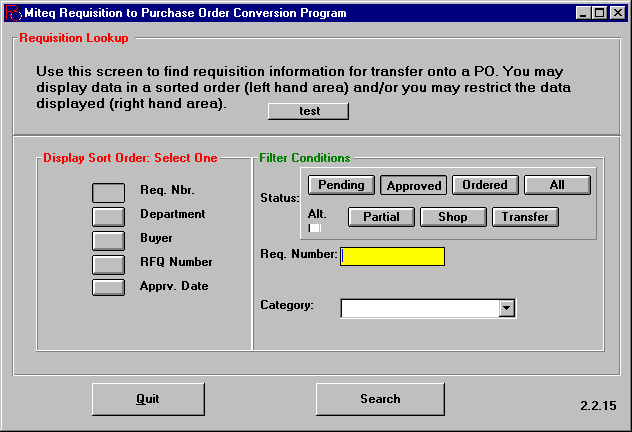Screen dimensions: 632x432
Task: Pick the Buyer sort order button
Action: tap(108, 240)
